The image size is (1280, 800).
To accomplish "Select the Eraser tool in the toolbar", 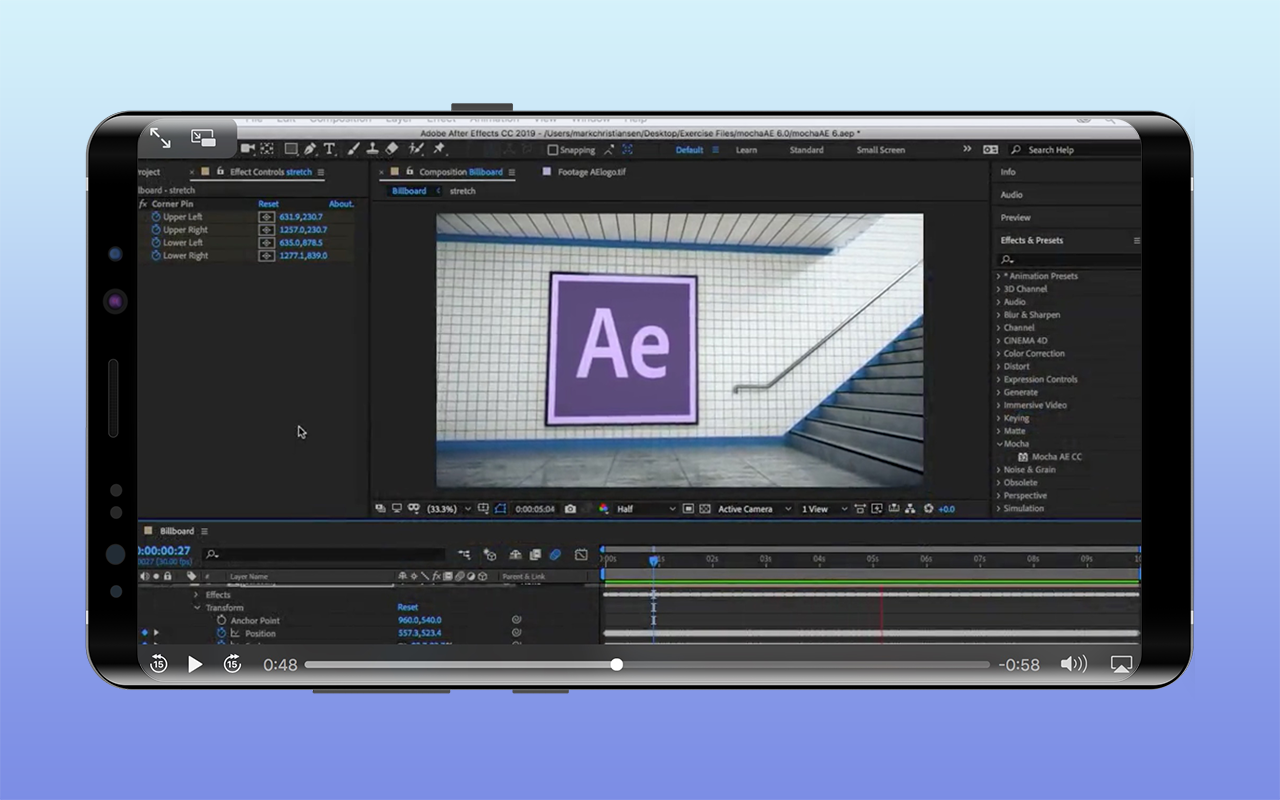I will [393, 149].
